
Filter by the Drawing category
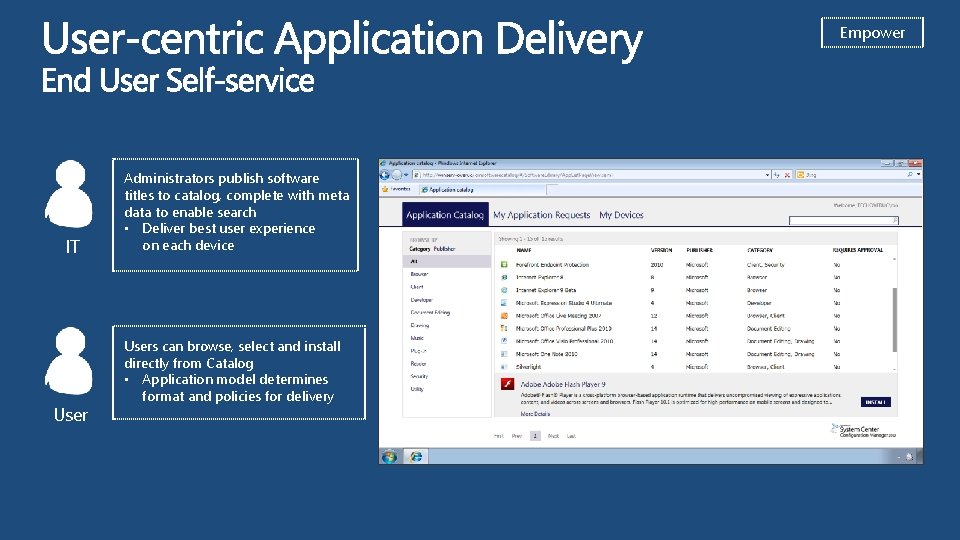click(419, 325)
